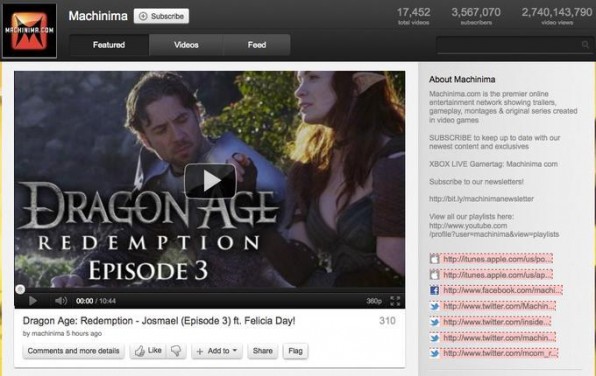Click the small play button in the player bar
The height and width of the screenshot is (376, 596).
[x=33, y=301]
